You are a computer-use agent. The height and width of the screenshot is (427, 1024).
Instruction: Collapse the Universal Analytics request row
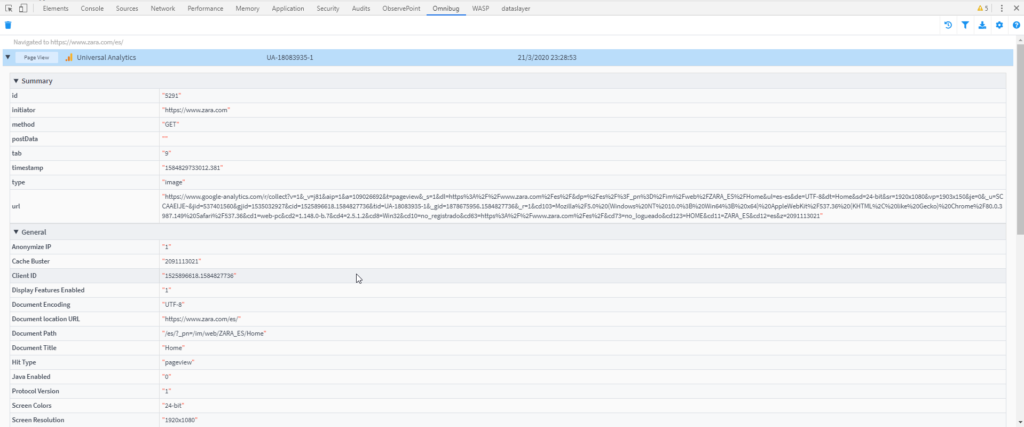8,57
